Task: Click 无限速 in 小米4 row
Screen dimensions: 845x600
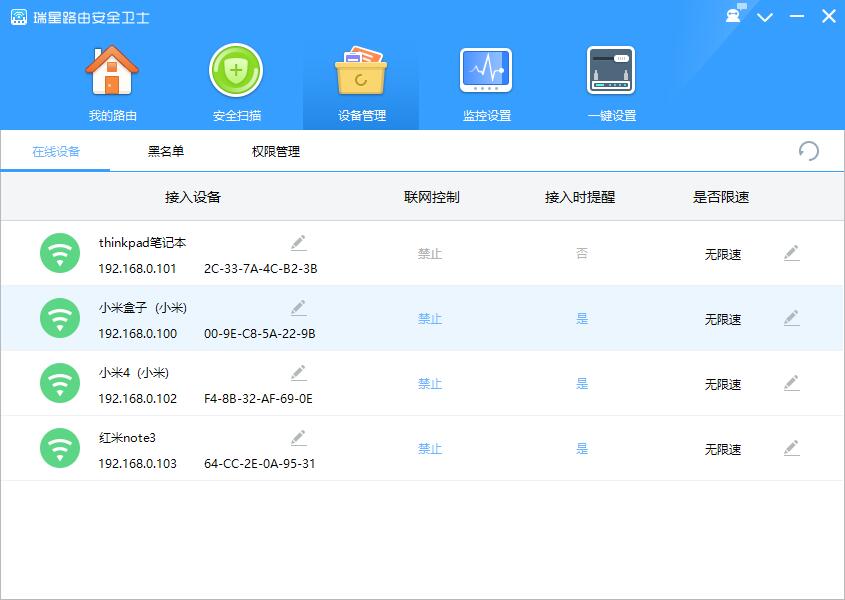Action: (x=723, y=384)
